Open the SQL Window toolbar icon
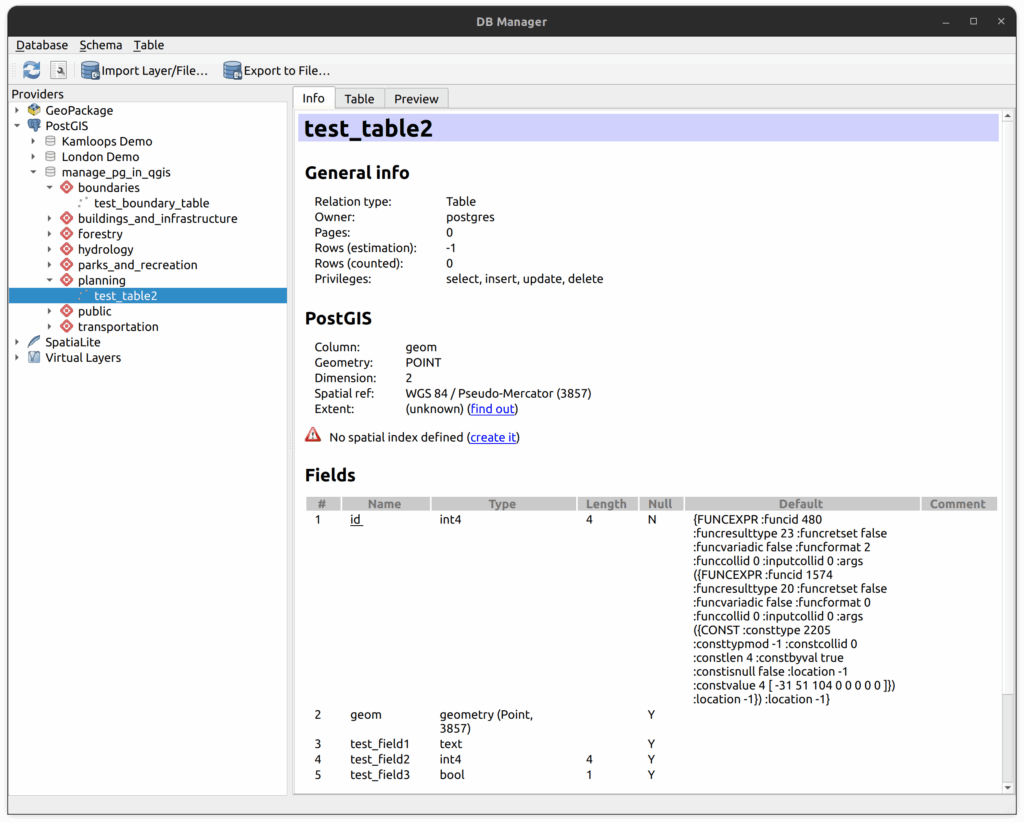The width and height of the screenshot is (1024, 822). pos(59,70)
